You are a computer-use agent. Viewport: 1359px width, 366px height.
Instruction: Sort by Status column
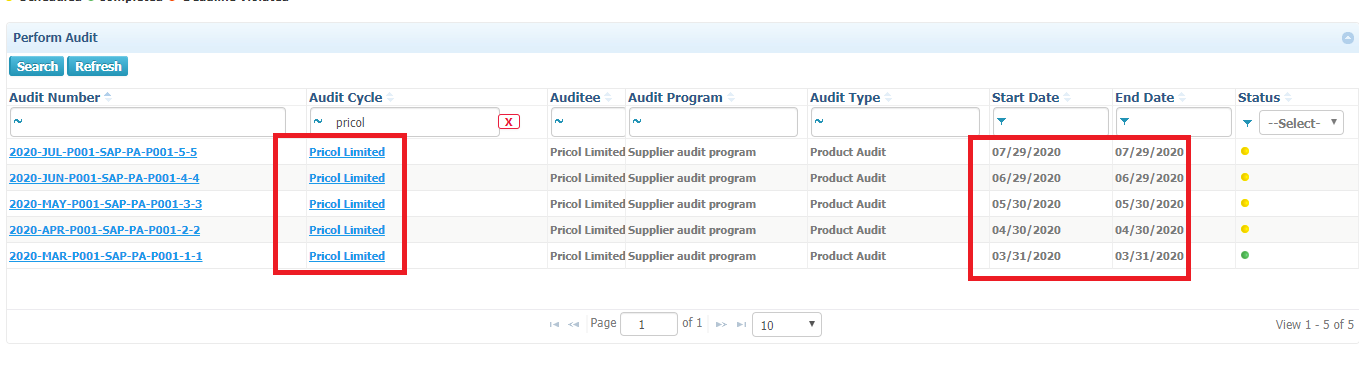pyautogui.click(x=1259, y=98)
